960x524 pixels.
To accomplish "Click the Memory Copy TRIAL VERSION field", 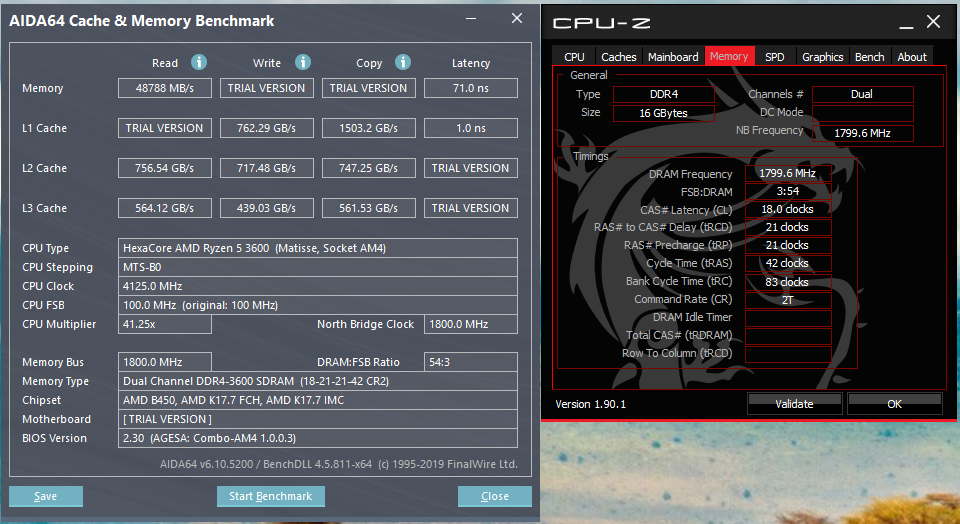I will 369,88.
